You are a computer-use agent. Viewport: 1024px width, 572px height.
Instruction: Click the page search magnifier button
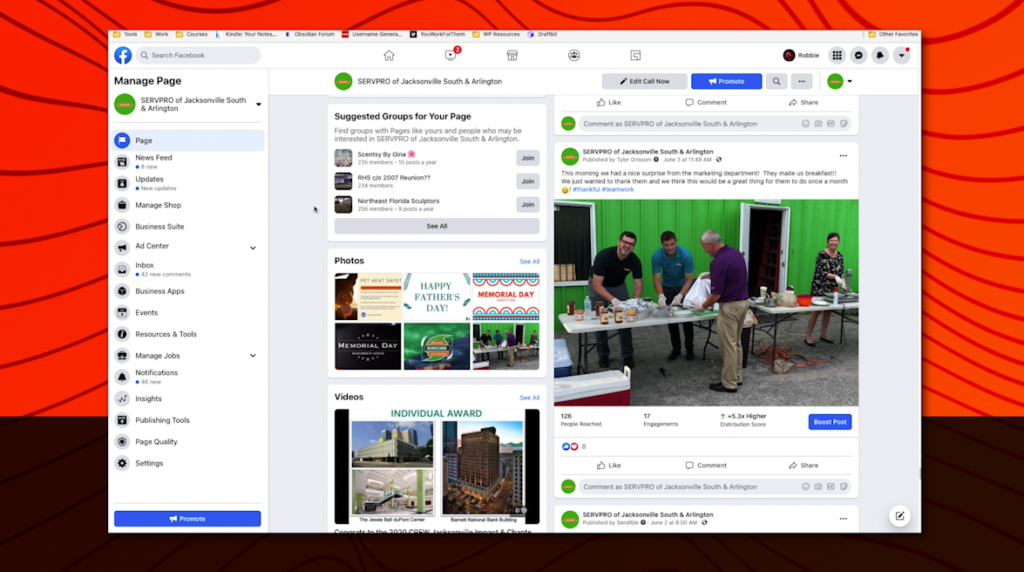776,82
